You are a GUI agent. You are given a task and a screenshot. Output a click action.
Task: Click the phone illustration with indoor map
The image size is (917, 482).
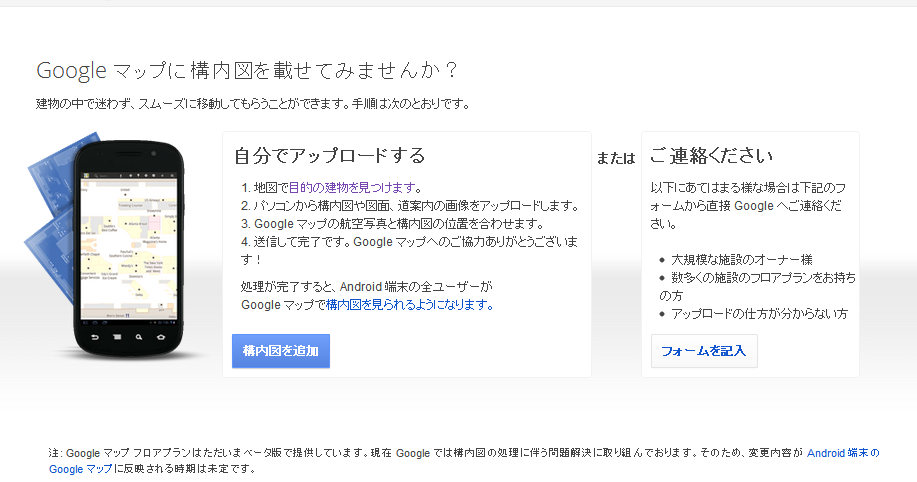tap(129, 247)
